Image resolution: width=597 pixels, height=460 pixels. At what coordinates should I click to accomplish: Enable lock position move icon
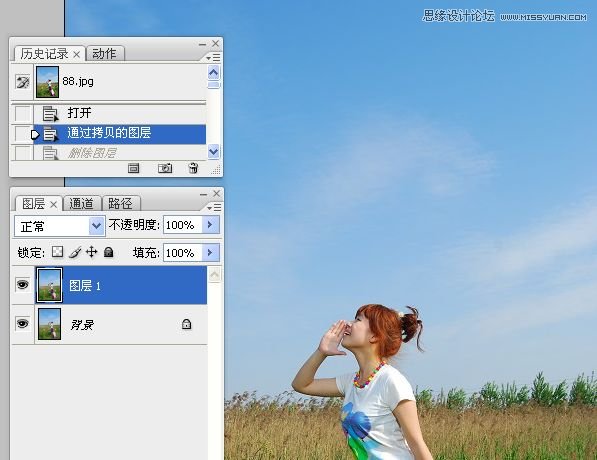pos(91,252)
